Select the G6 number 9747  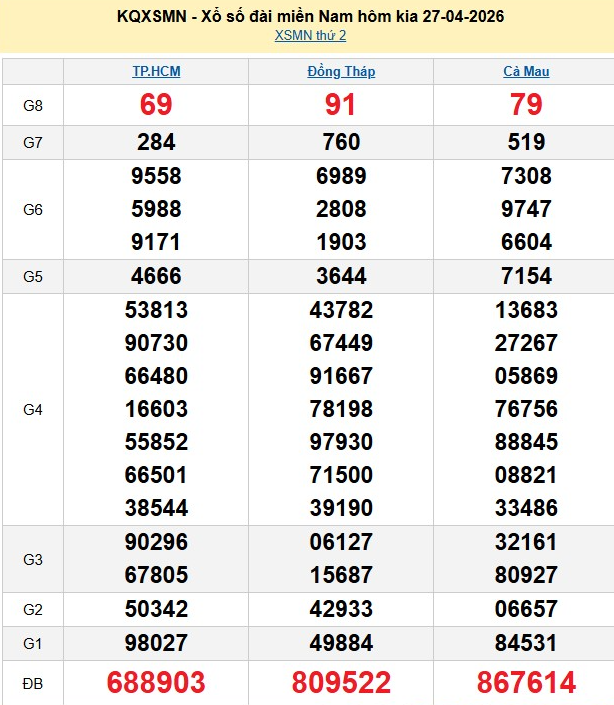pos(526,210)
